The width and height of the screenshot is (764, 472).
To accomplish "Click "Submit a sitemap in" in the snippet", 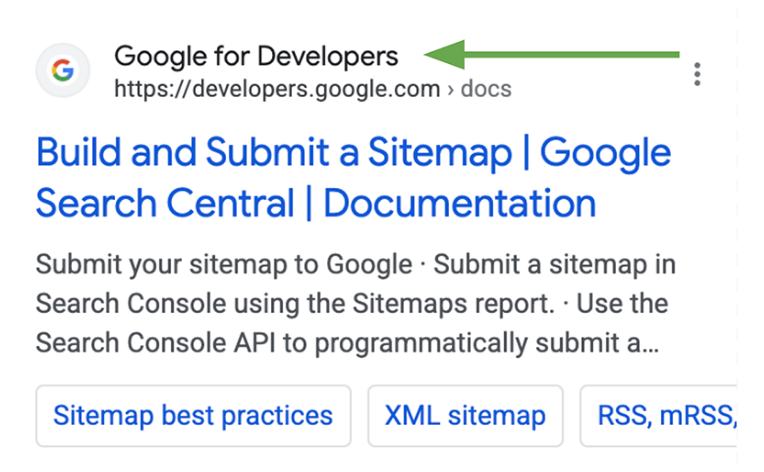I will pos(553,265).
